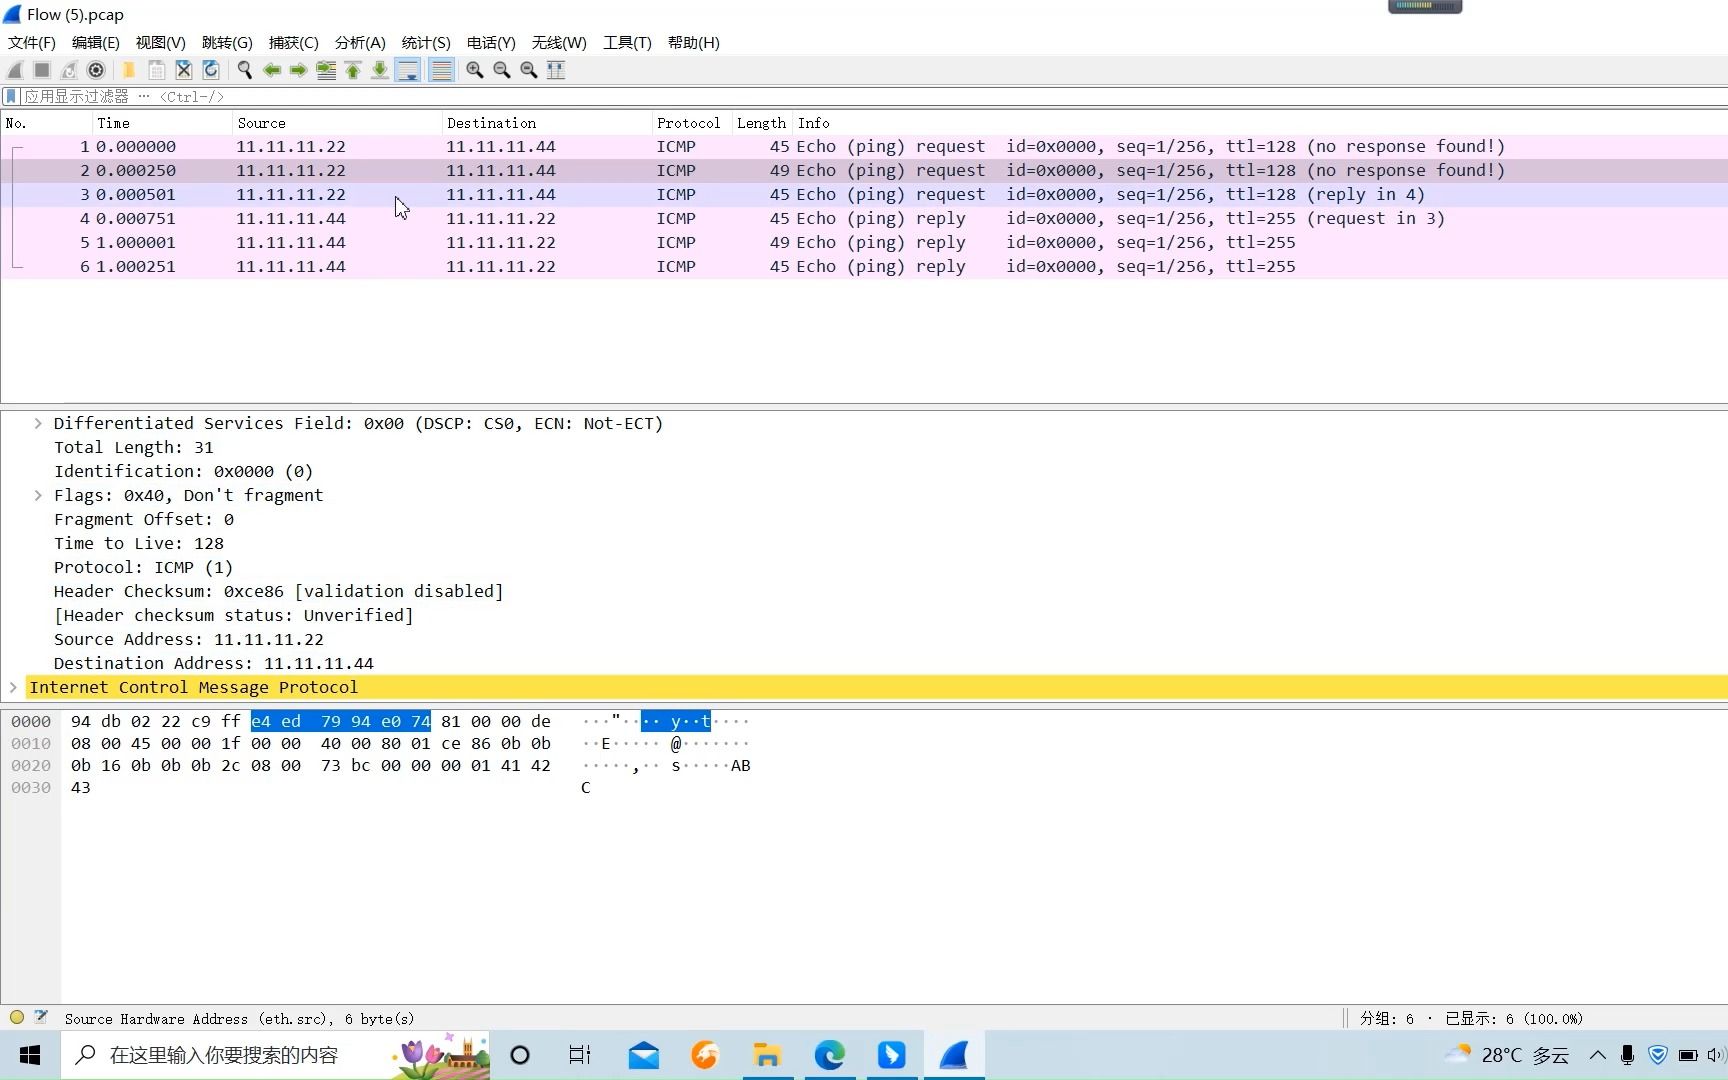Go back to previous packet arrow
1728x1080 pixels.
pos(271,70)
